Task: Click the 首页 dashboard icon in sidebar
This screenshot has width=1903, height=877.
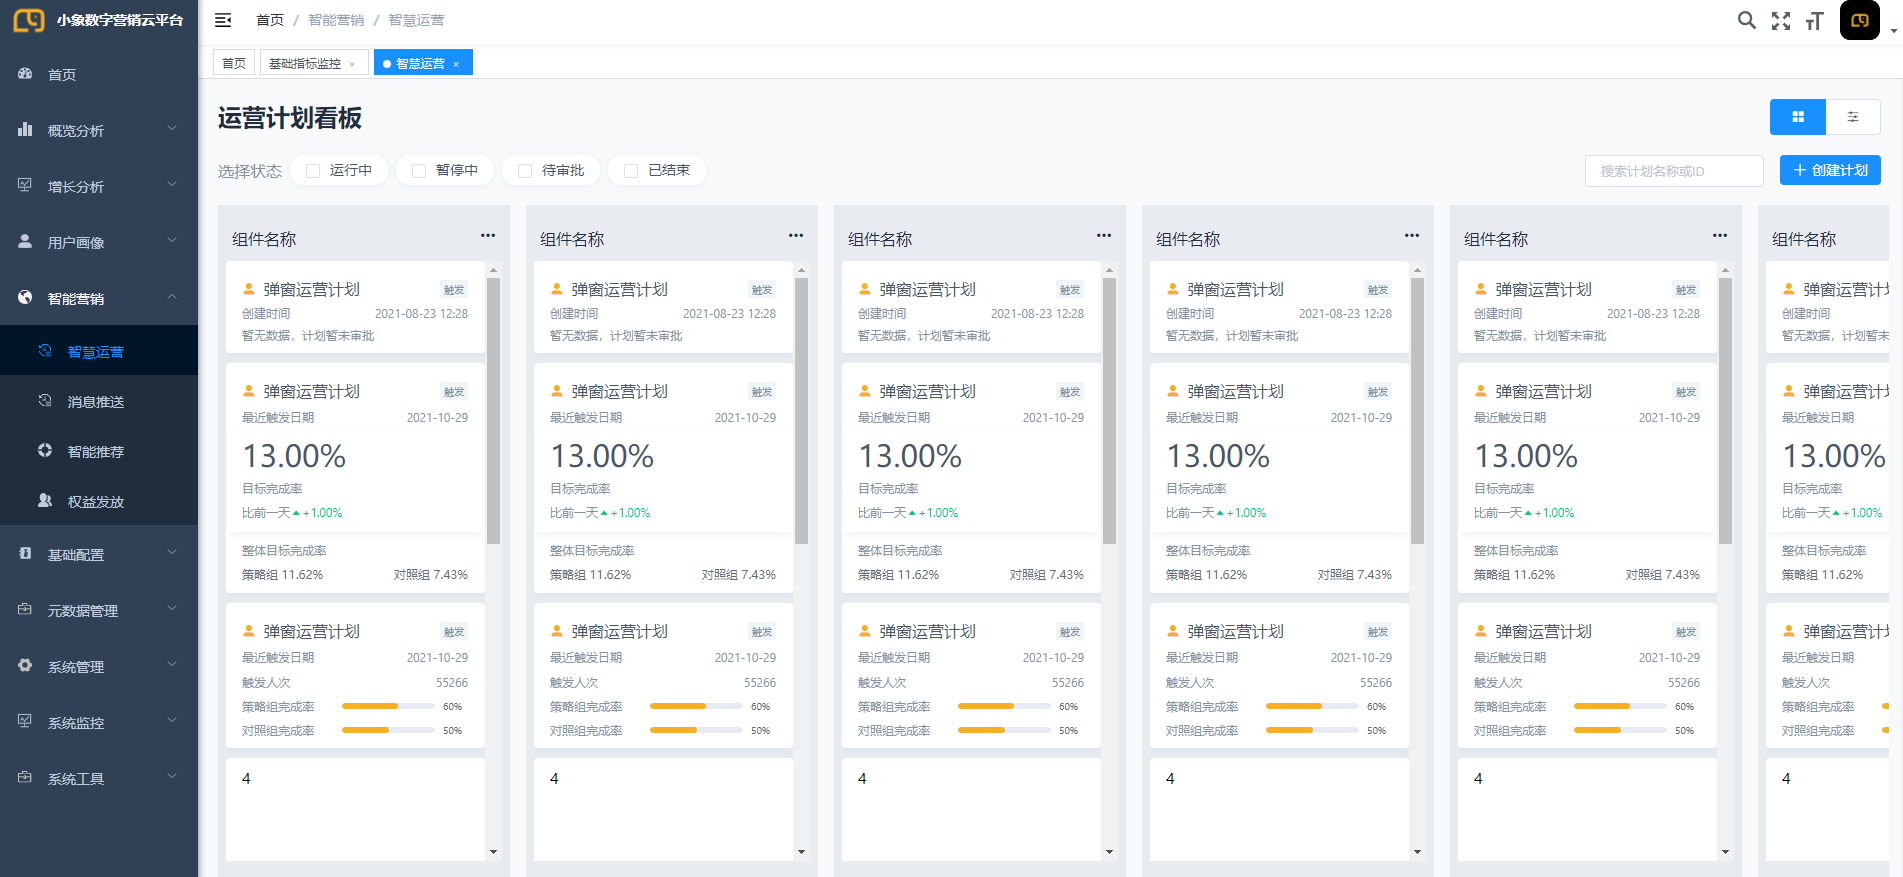Action: click(x=25, y=74)
